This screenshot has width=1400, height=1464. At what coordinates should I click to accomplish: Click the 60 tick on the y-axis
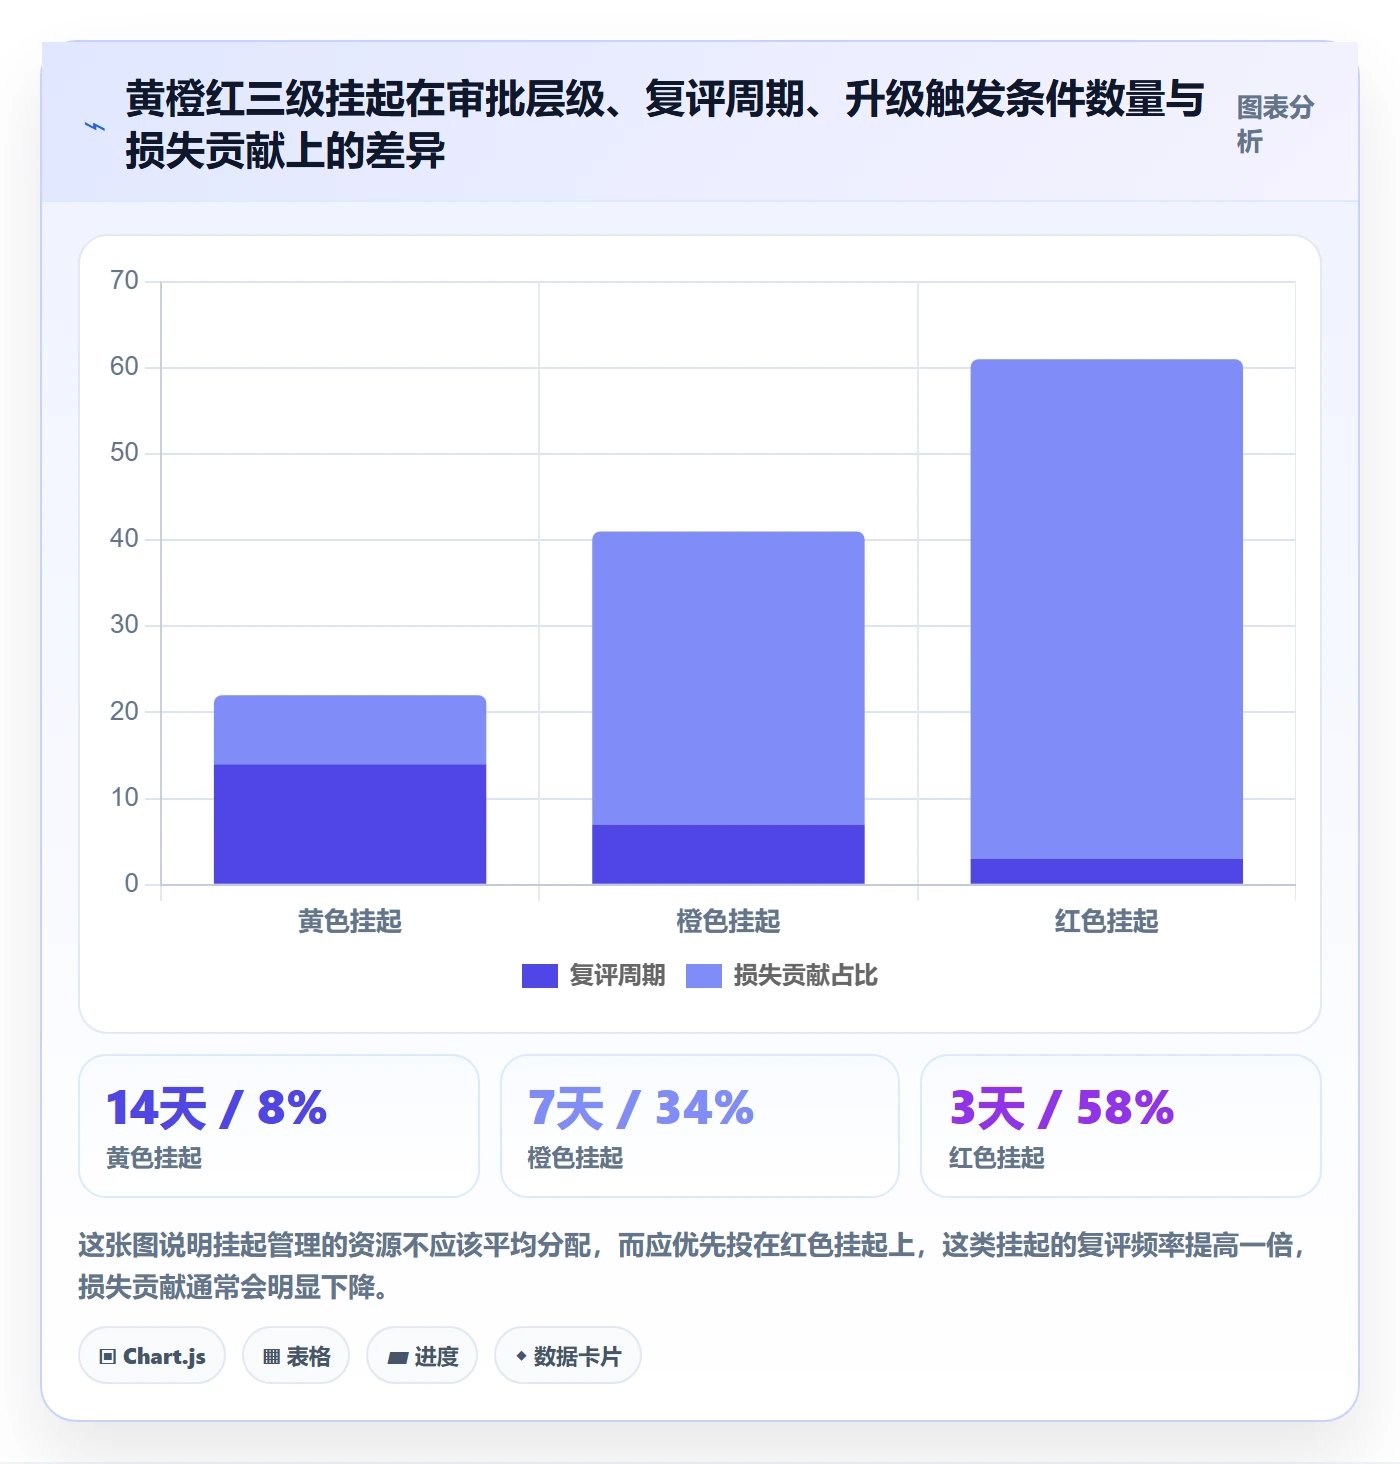pyautogui.click(x=125, y=366)
